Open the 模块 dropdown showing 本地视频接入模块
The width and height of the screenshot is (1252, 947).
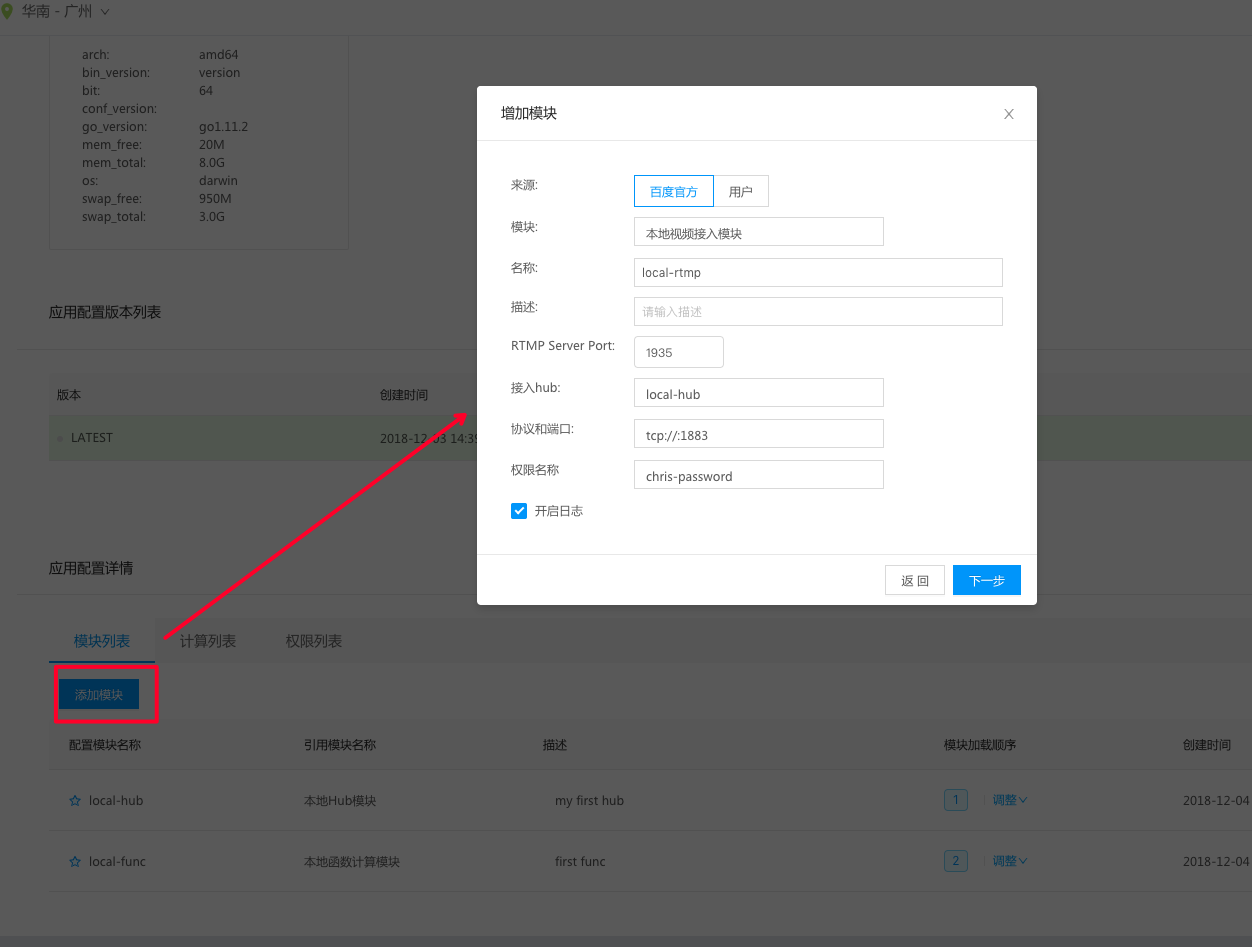pos(758,232)
